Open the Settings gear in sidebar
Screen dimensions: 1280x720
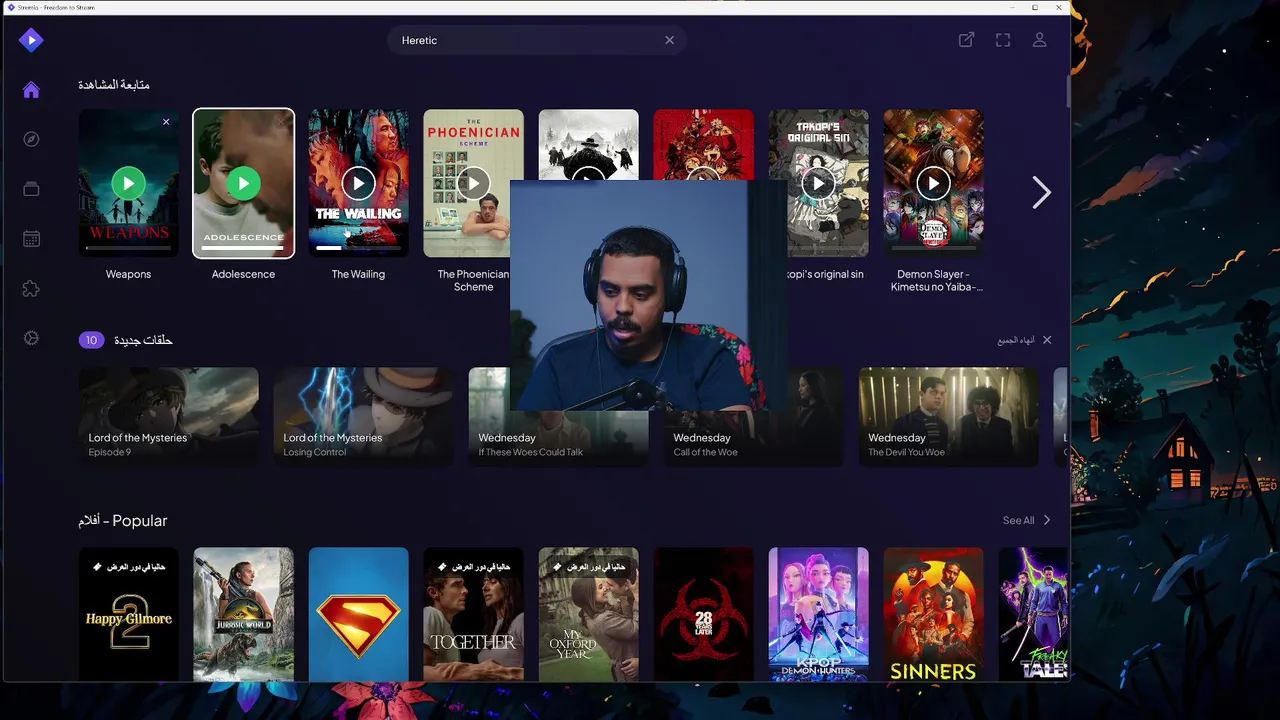pyautogui.click(x=31, y=338)
